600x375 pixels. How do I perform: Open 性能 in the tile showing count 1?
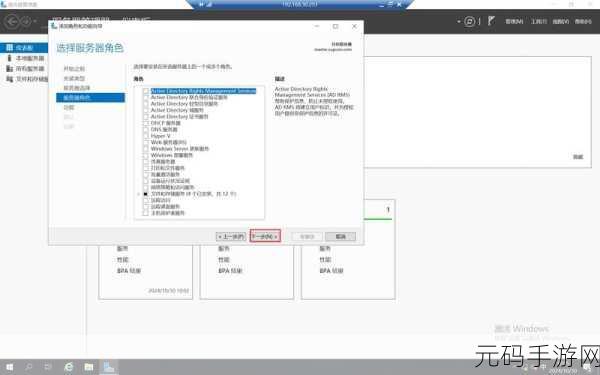(325, 260)
